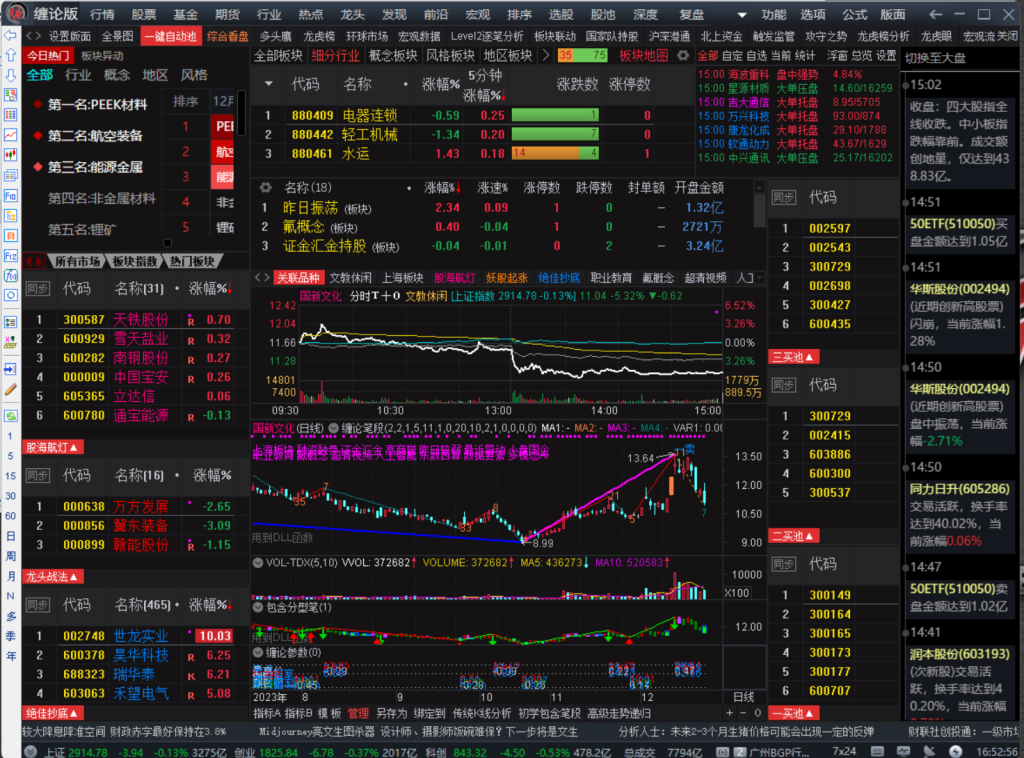Image resolution: width=1024 pixels, height=758 pixels.
Task: Toggle the 包含分型笔 indicator circle button
Action: [258, 607]
